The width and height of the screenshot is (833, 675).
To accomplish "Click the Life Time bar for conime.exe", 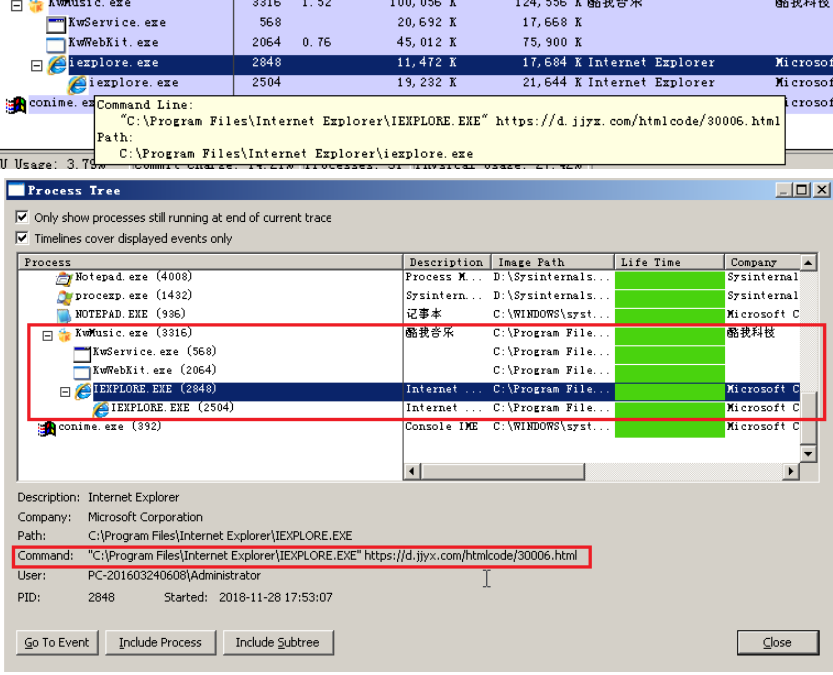I will (669, 428).
